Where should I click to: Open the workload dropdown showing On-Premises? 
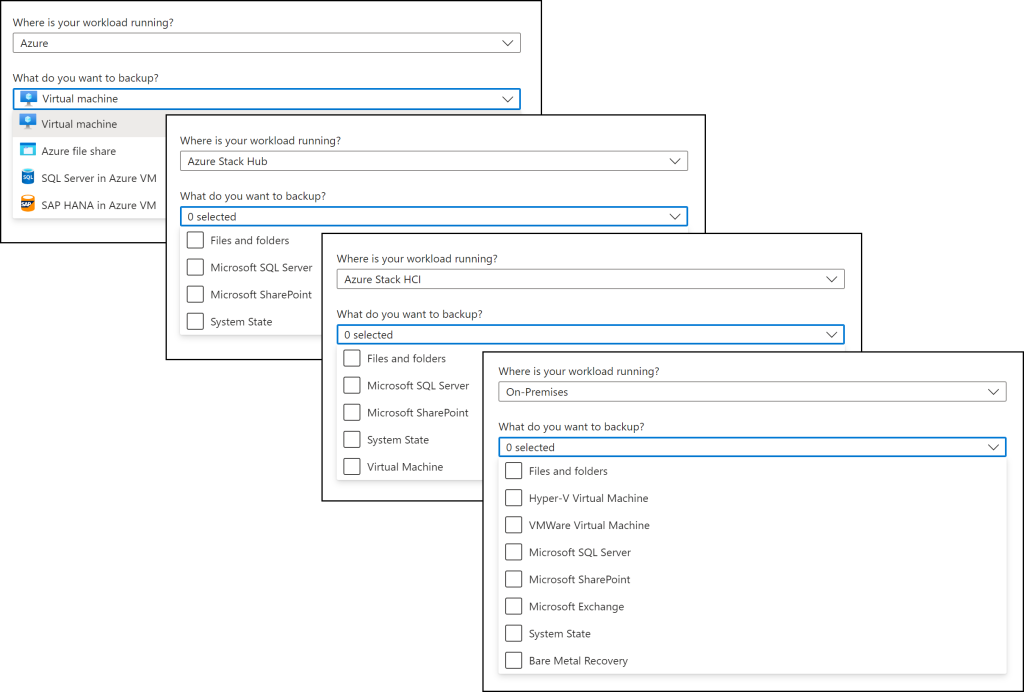(x=752, y=392)
